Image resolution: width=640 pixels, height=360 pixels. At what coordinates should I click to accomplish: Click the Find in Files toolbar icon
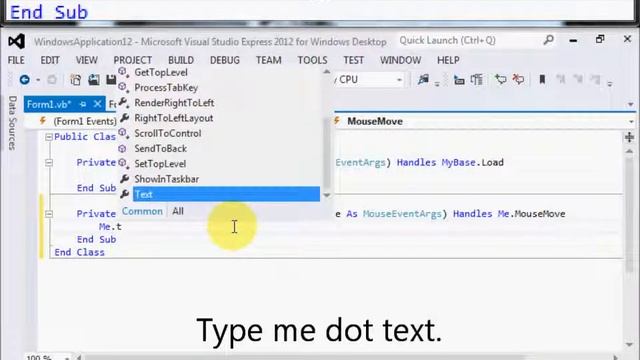tap(423, 80)
